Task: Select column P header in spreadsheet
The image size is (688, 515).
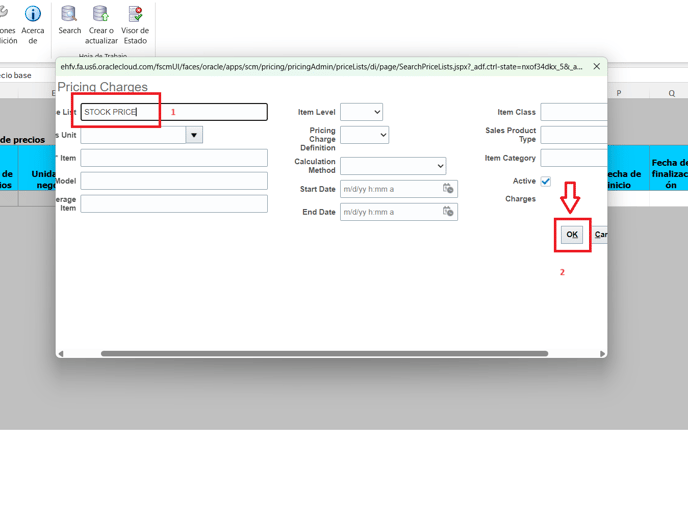Action: pos(619,93)
